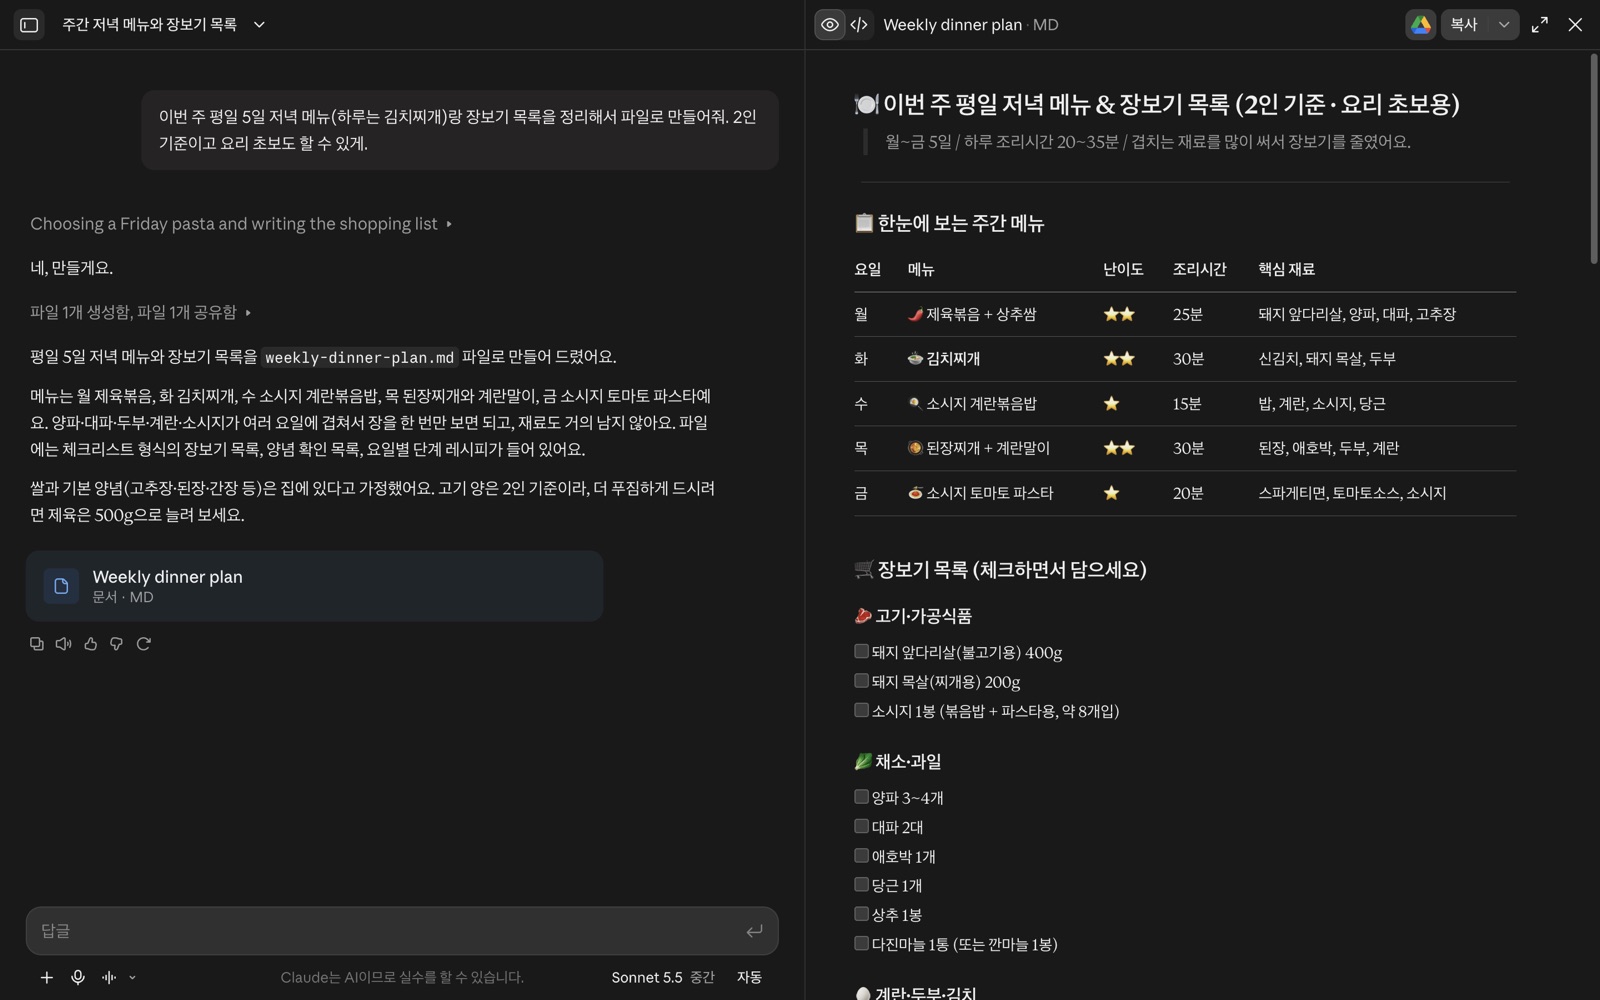The width and height of the screenshot is (1600, 1000).
Task: Click the document icon on the file card
Action: pos(61,586)
